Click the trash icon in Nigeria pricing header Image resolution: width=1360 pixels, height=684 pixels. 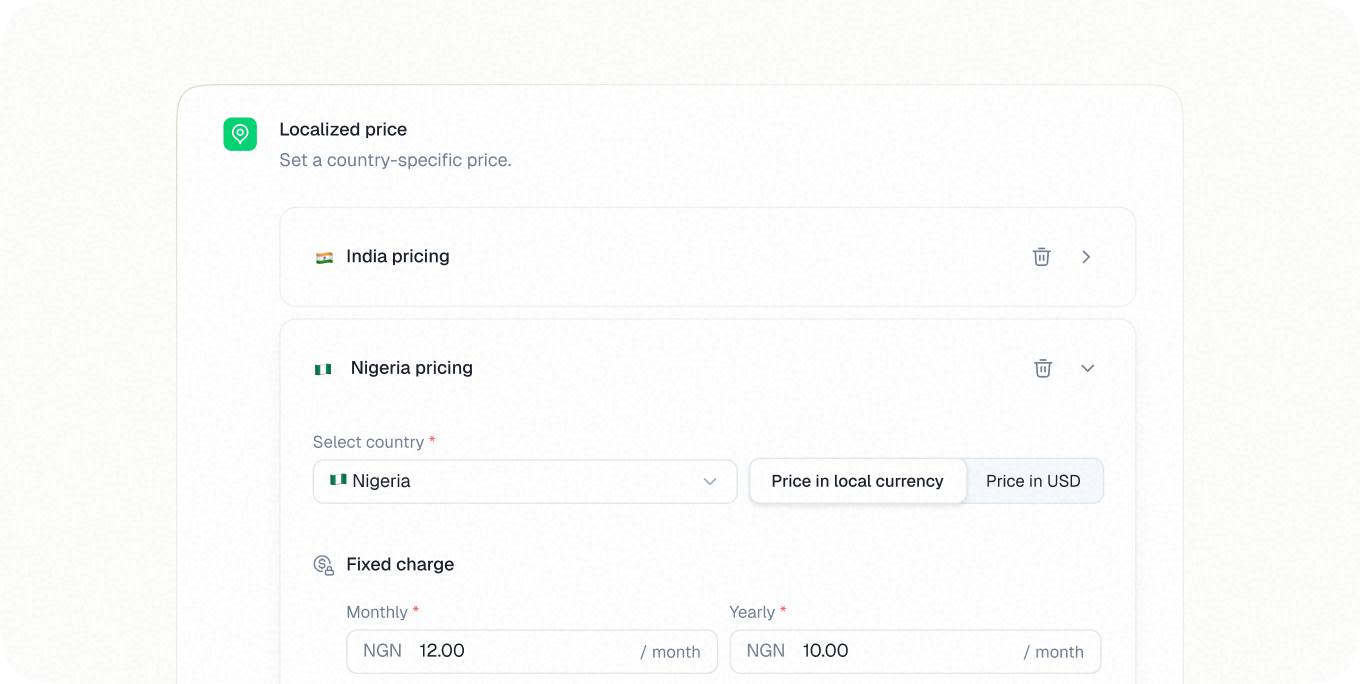[x=1043, y=368]
